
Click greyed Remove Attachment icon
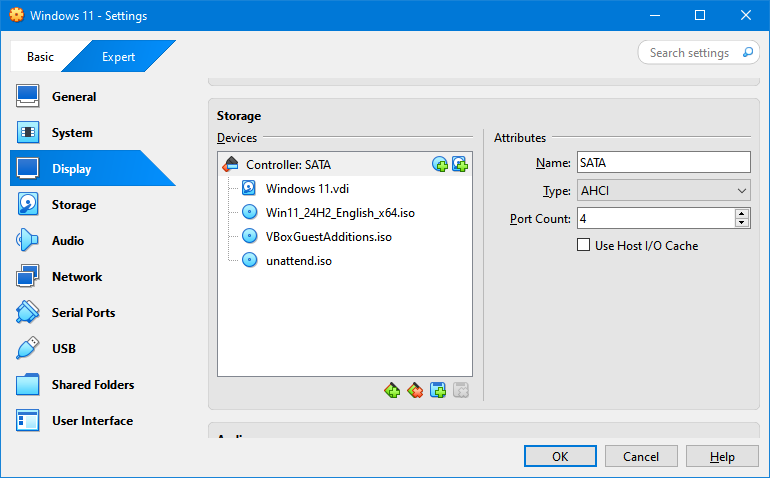[x=461, y=391]
